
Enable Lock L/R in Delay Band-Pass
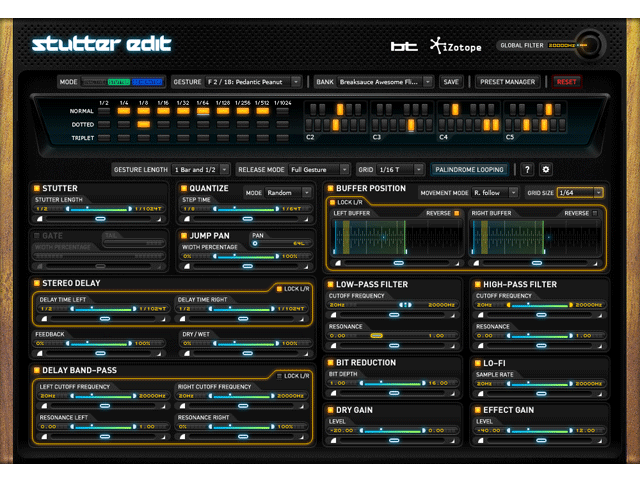tap(280, 376)
